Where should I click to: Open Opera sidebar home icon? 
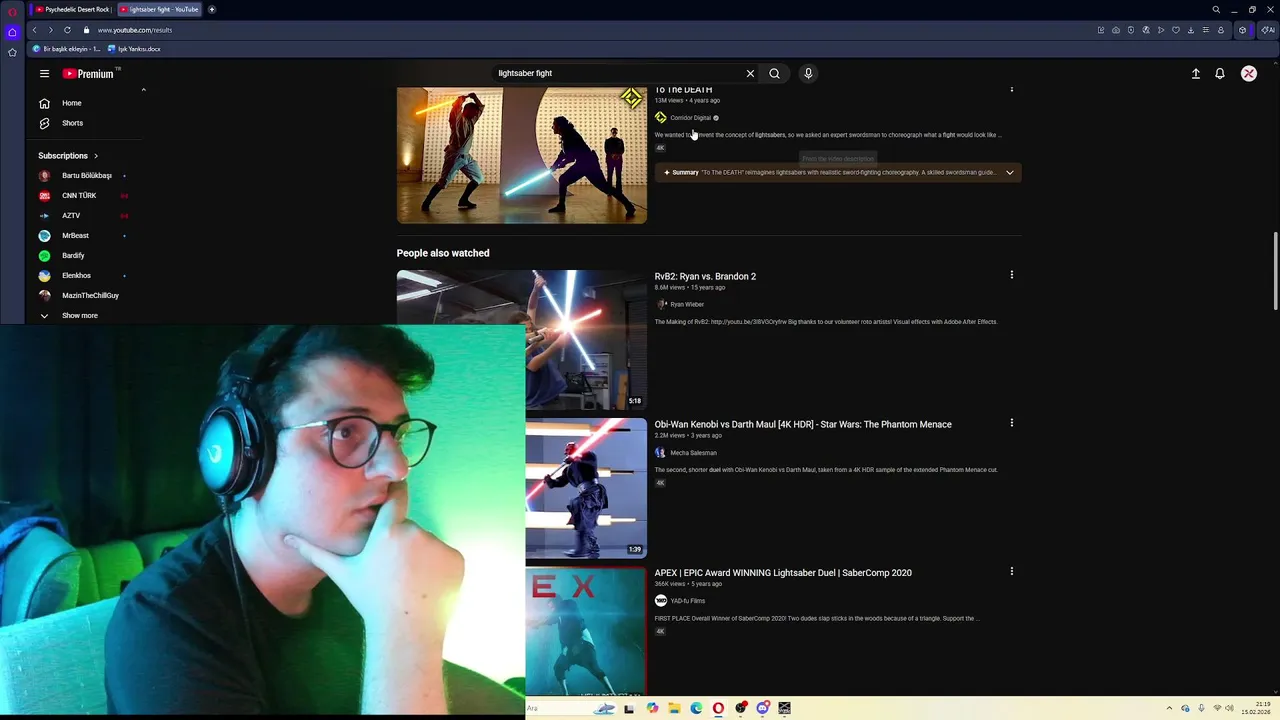[12, 32]
